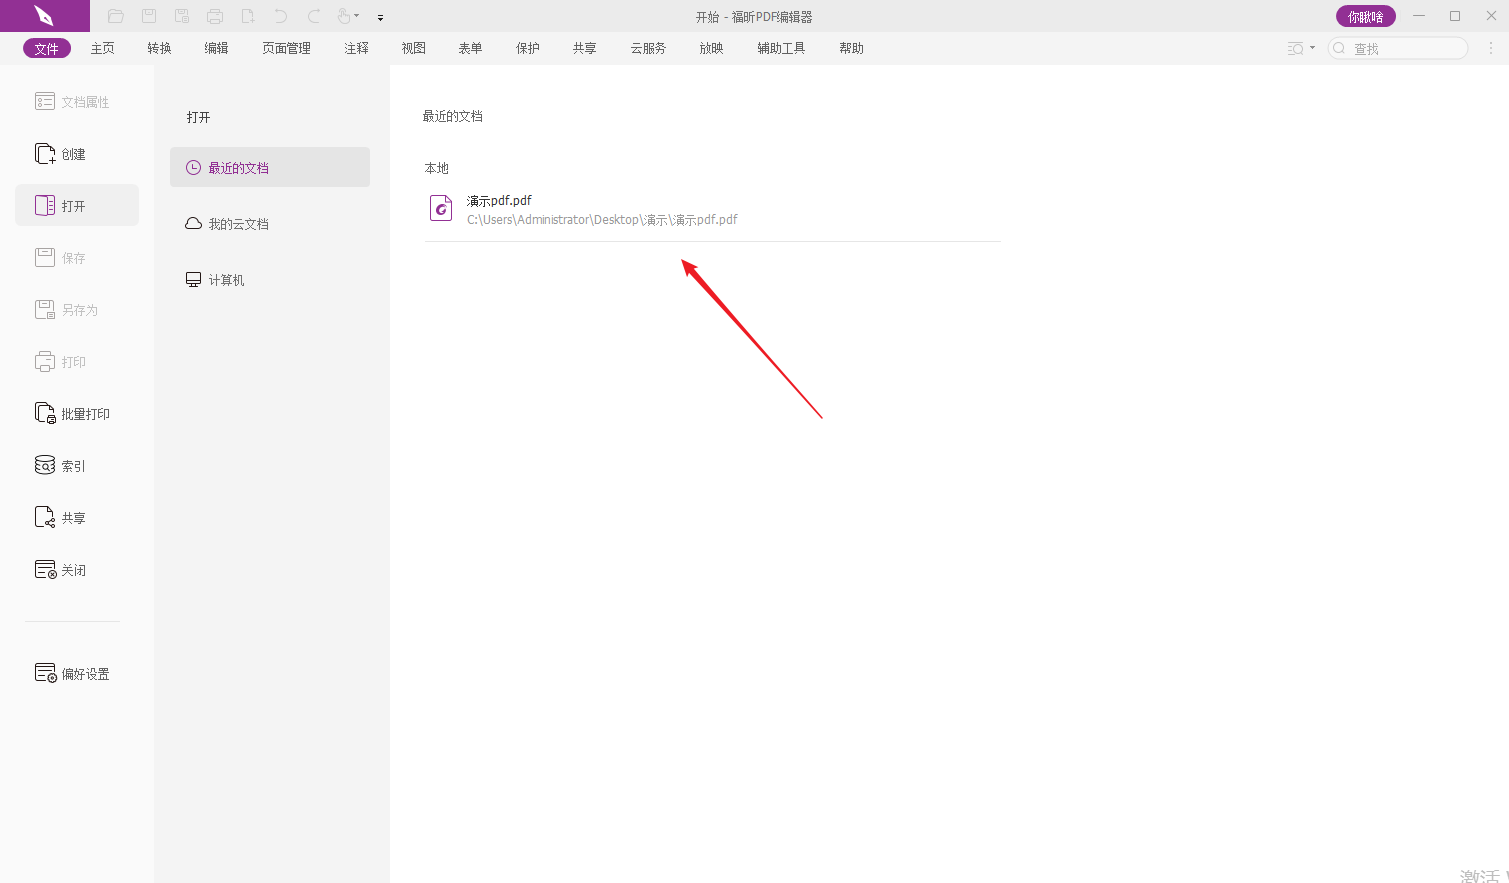Open the vertical three-dot more options menu
This screenshot has width=1509, height=883.
[x=1491, y=48]
